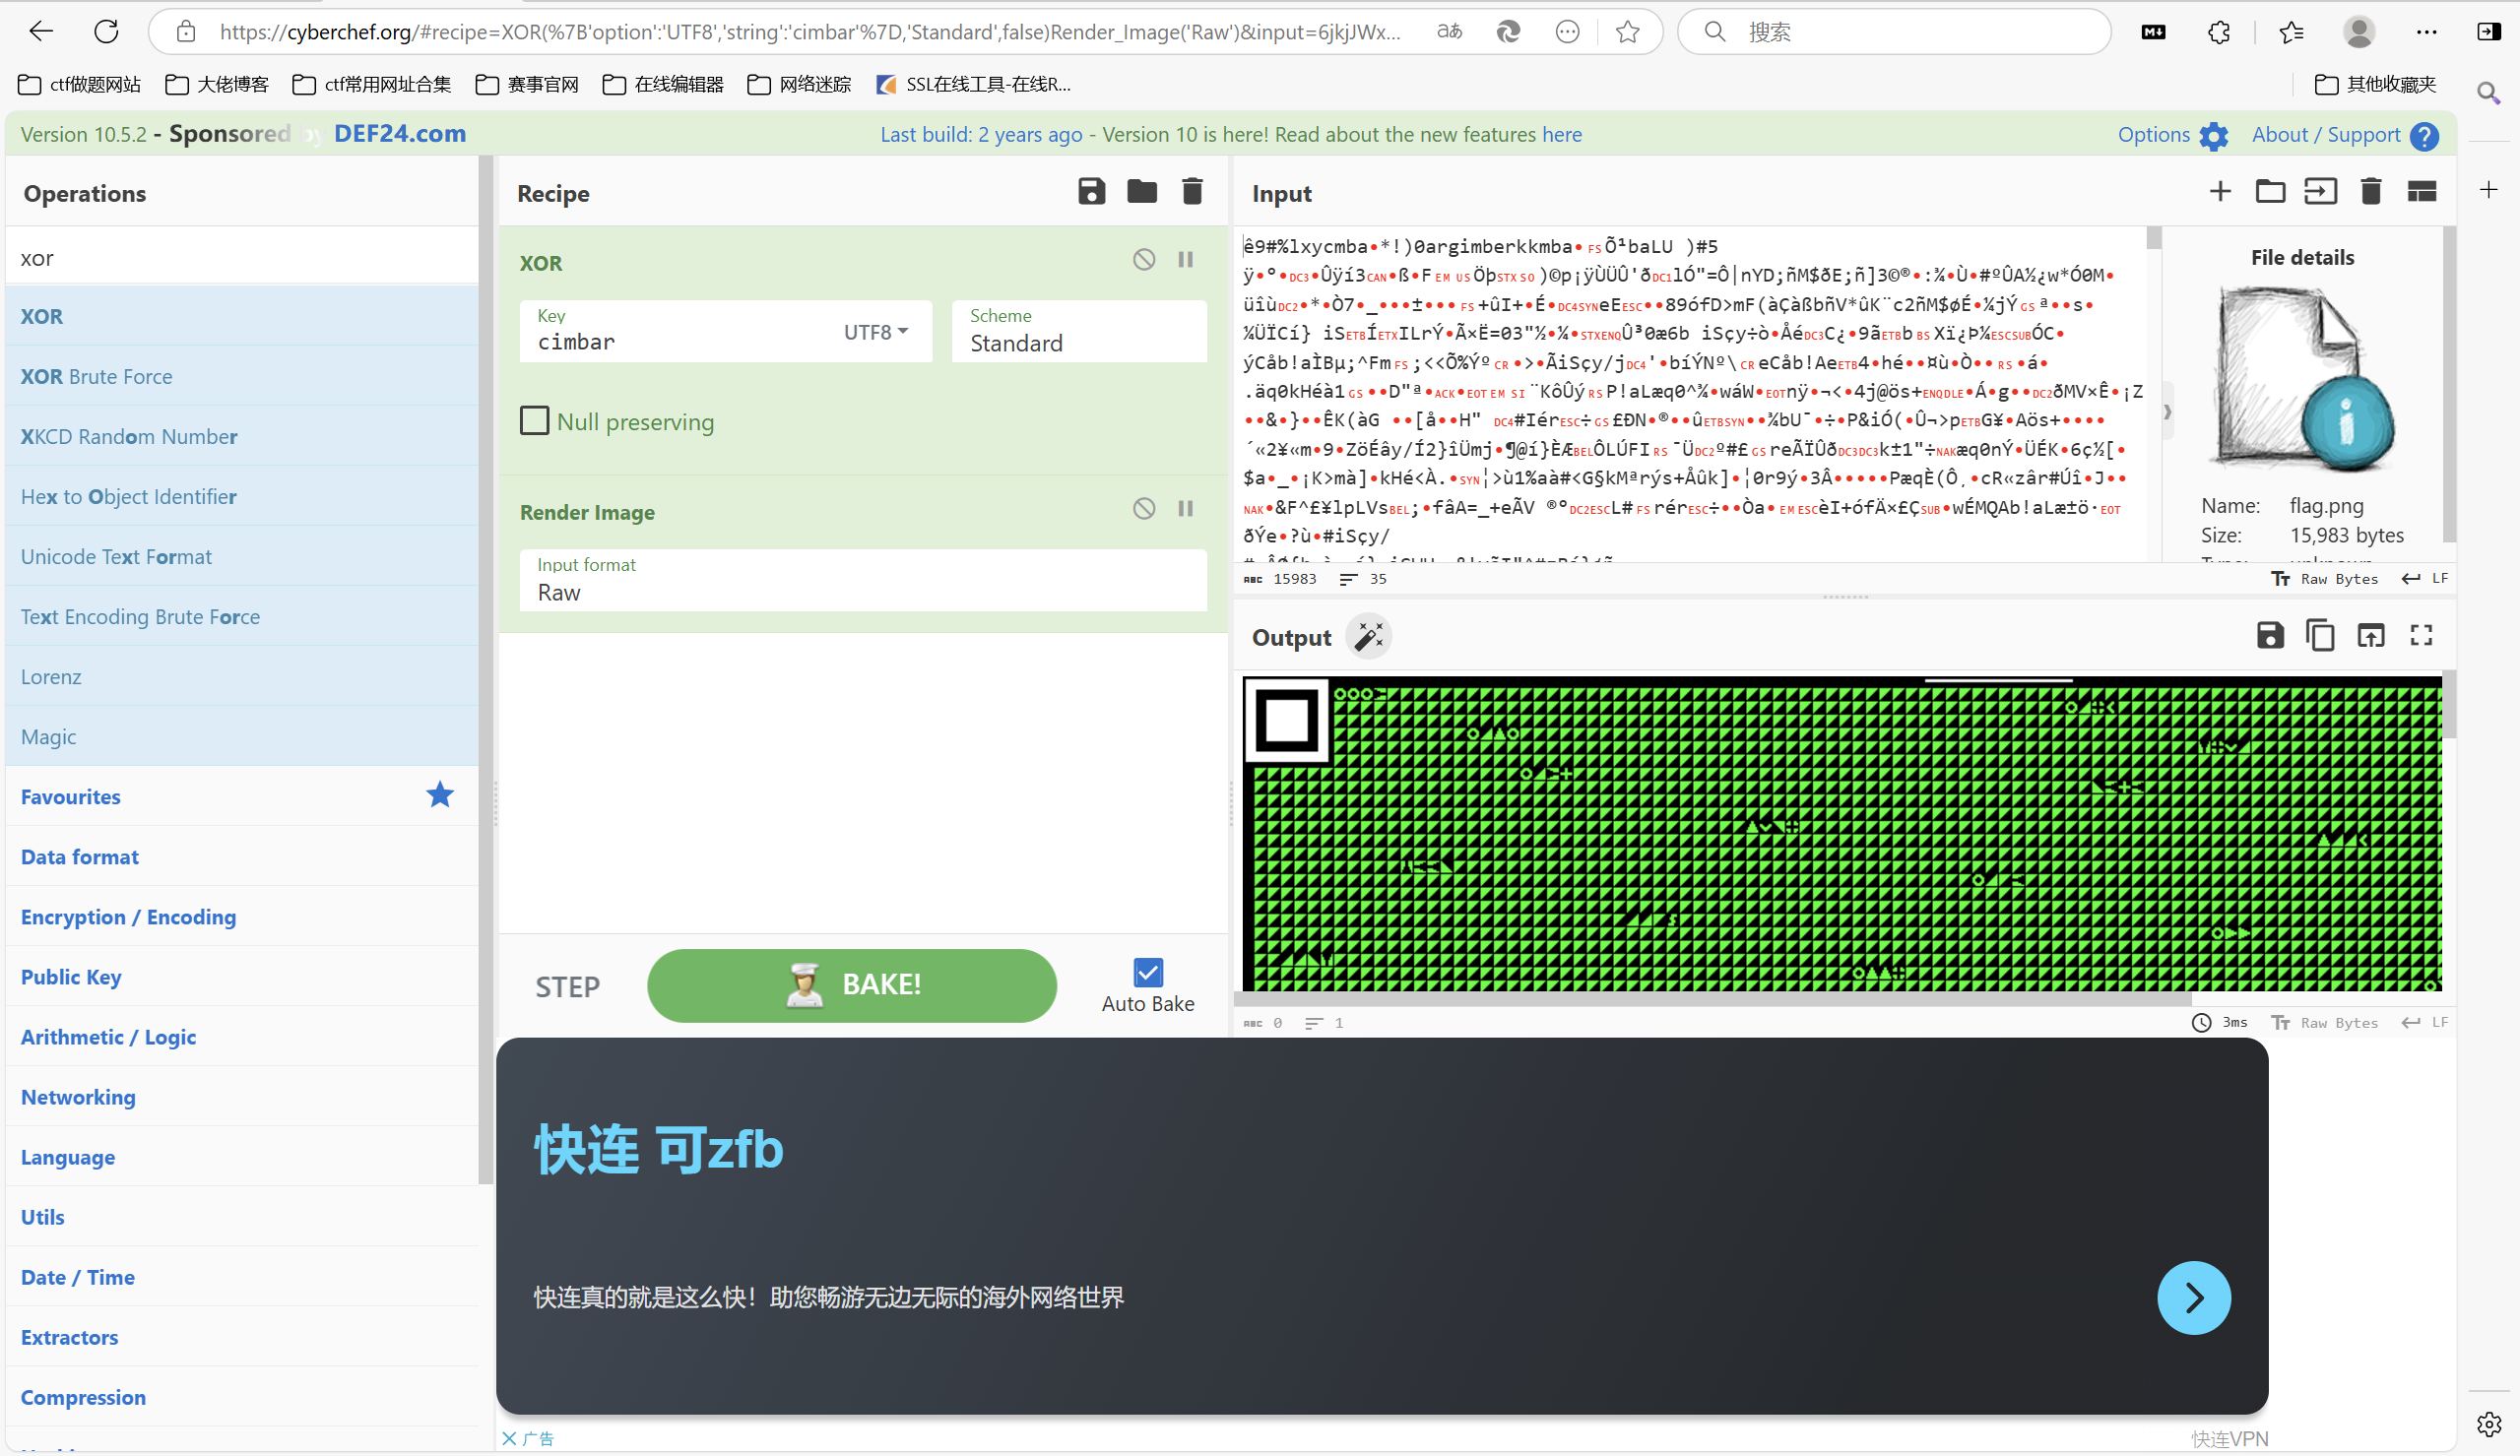
Task: Open browser extensions puzzle icon
Action: coord(2218,32)
